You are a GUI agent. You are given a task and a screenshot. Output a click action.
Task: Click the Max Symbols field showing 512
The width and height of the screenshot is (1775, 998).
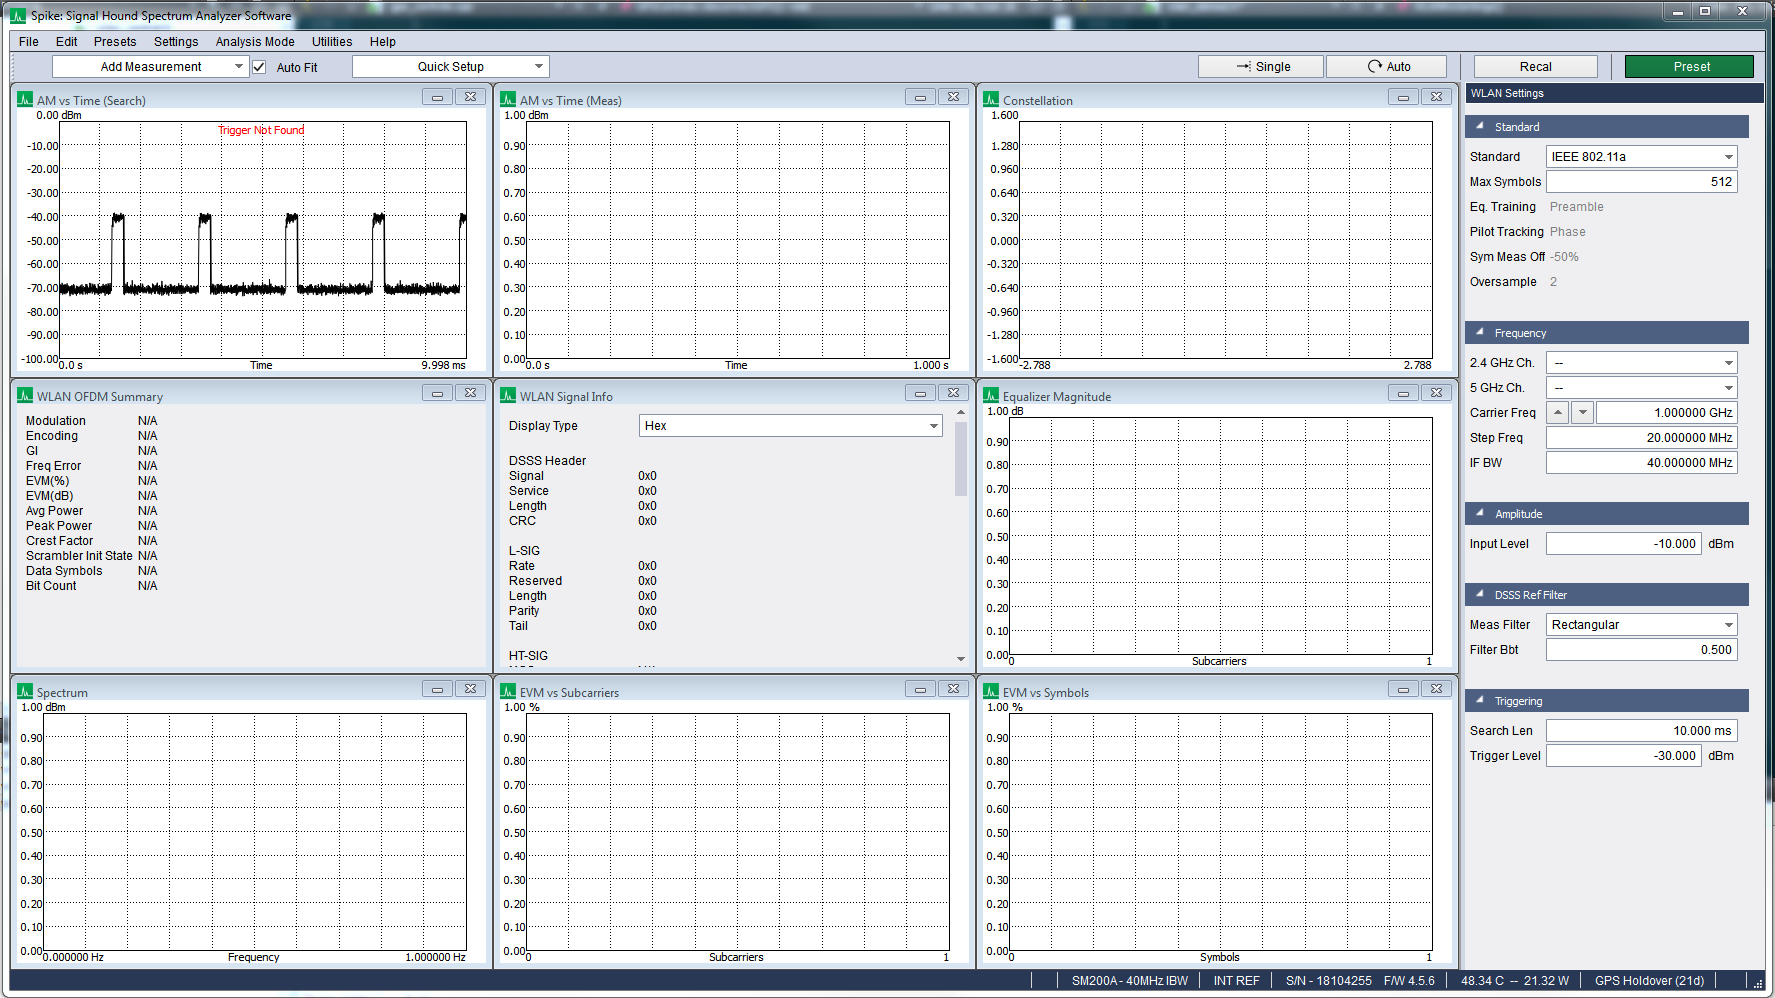pyautogui.click(x=1641, y=181)
